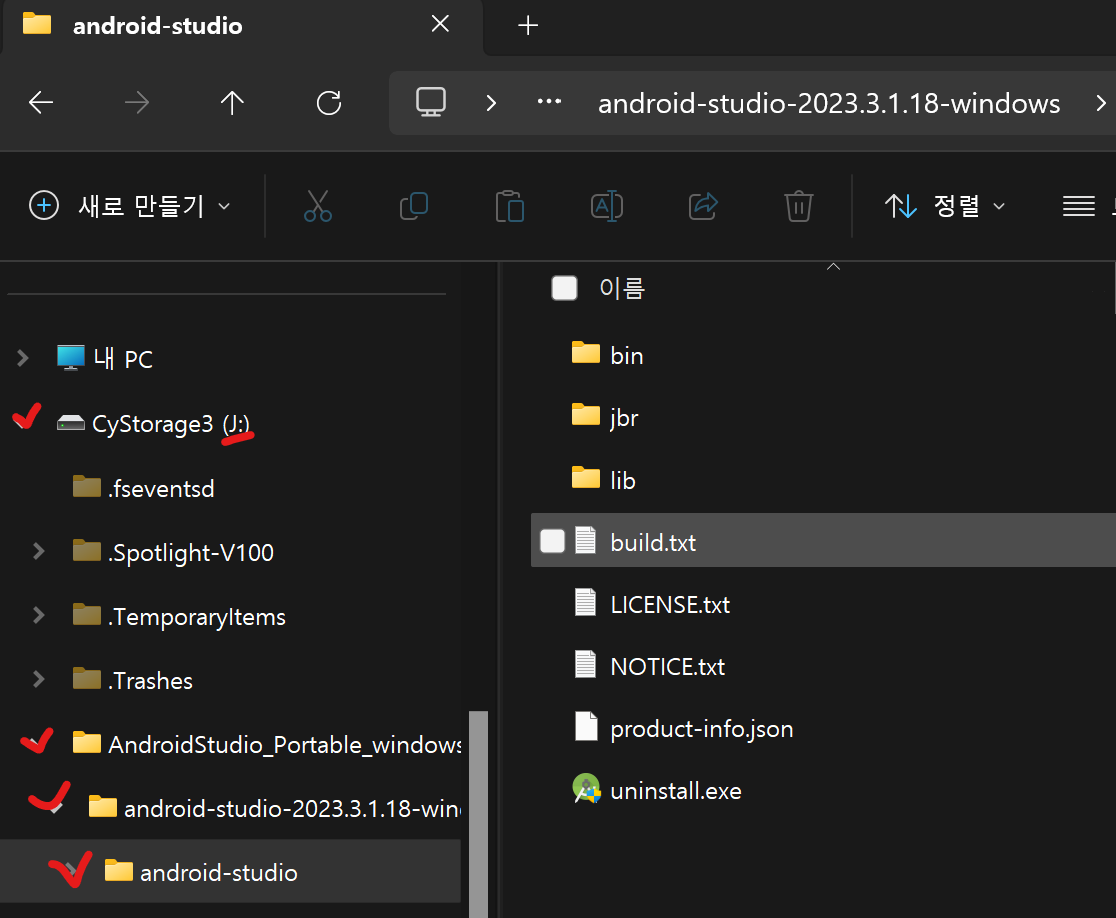This screenshot has height=918, width=1116.
Task: Open the jbr folder
Action: coord(623,418)
